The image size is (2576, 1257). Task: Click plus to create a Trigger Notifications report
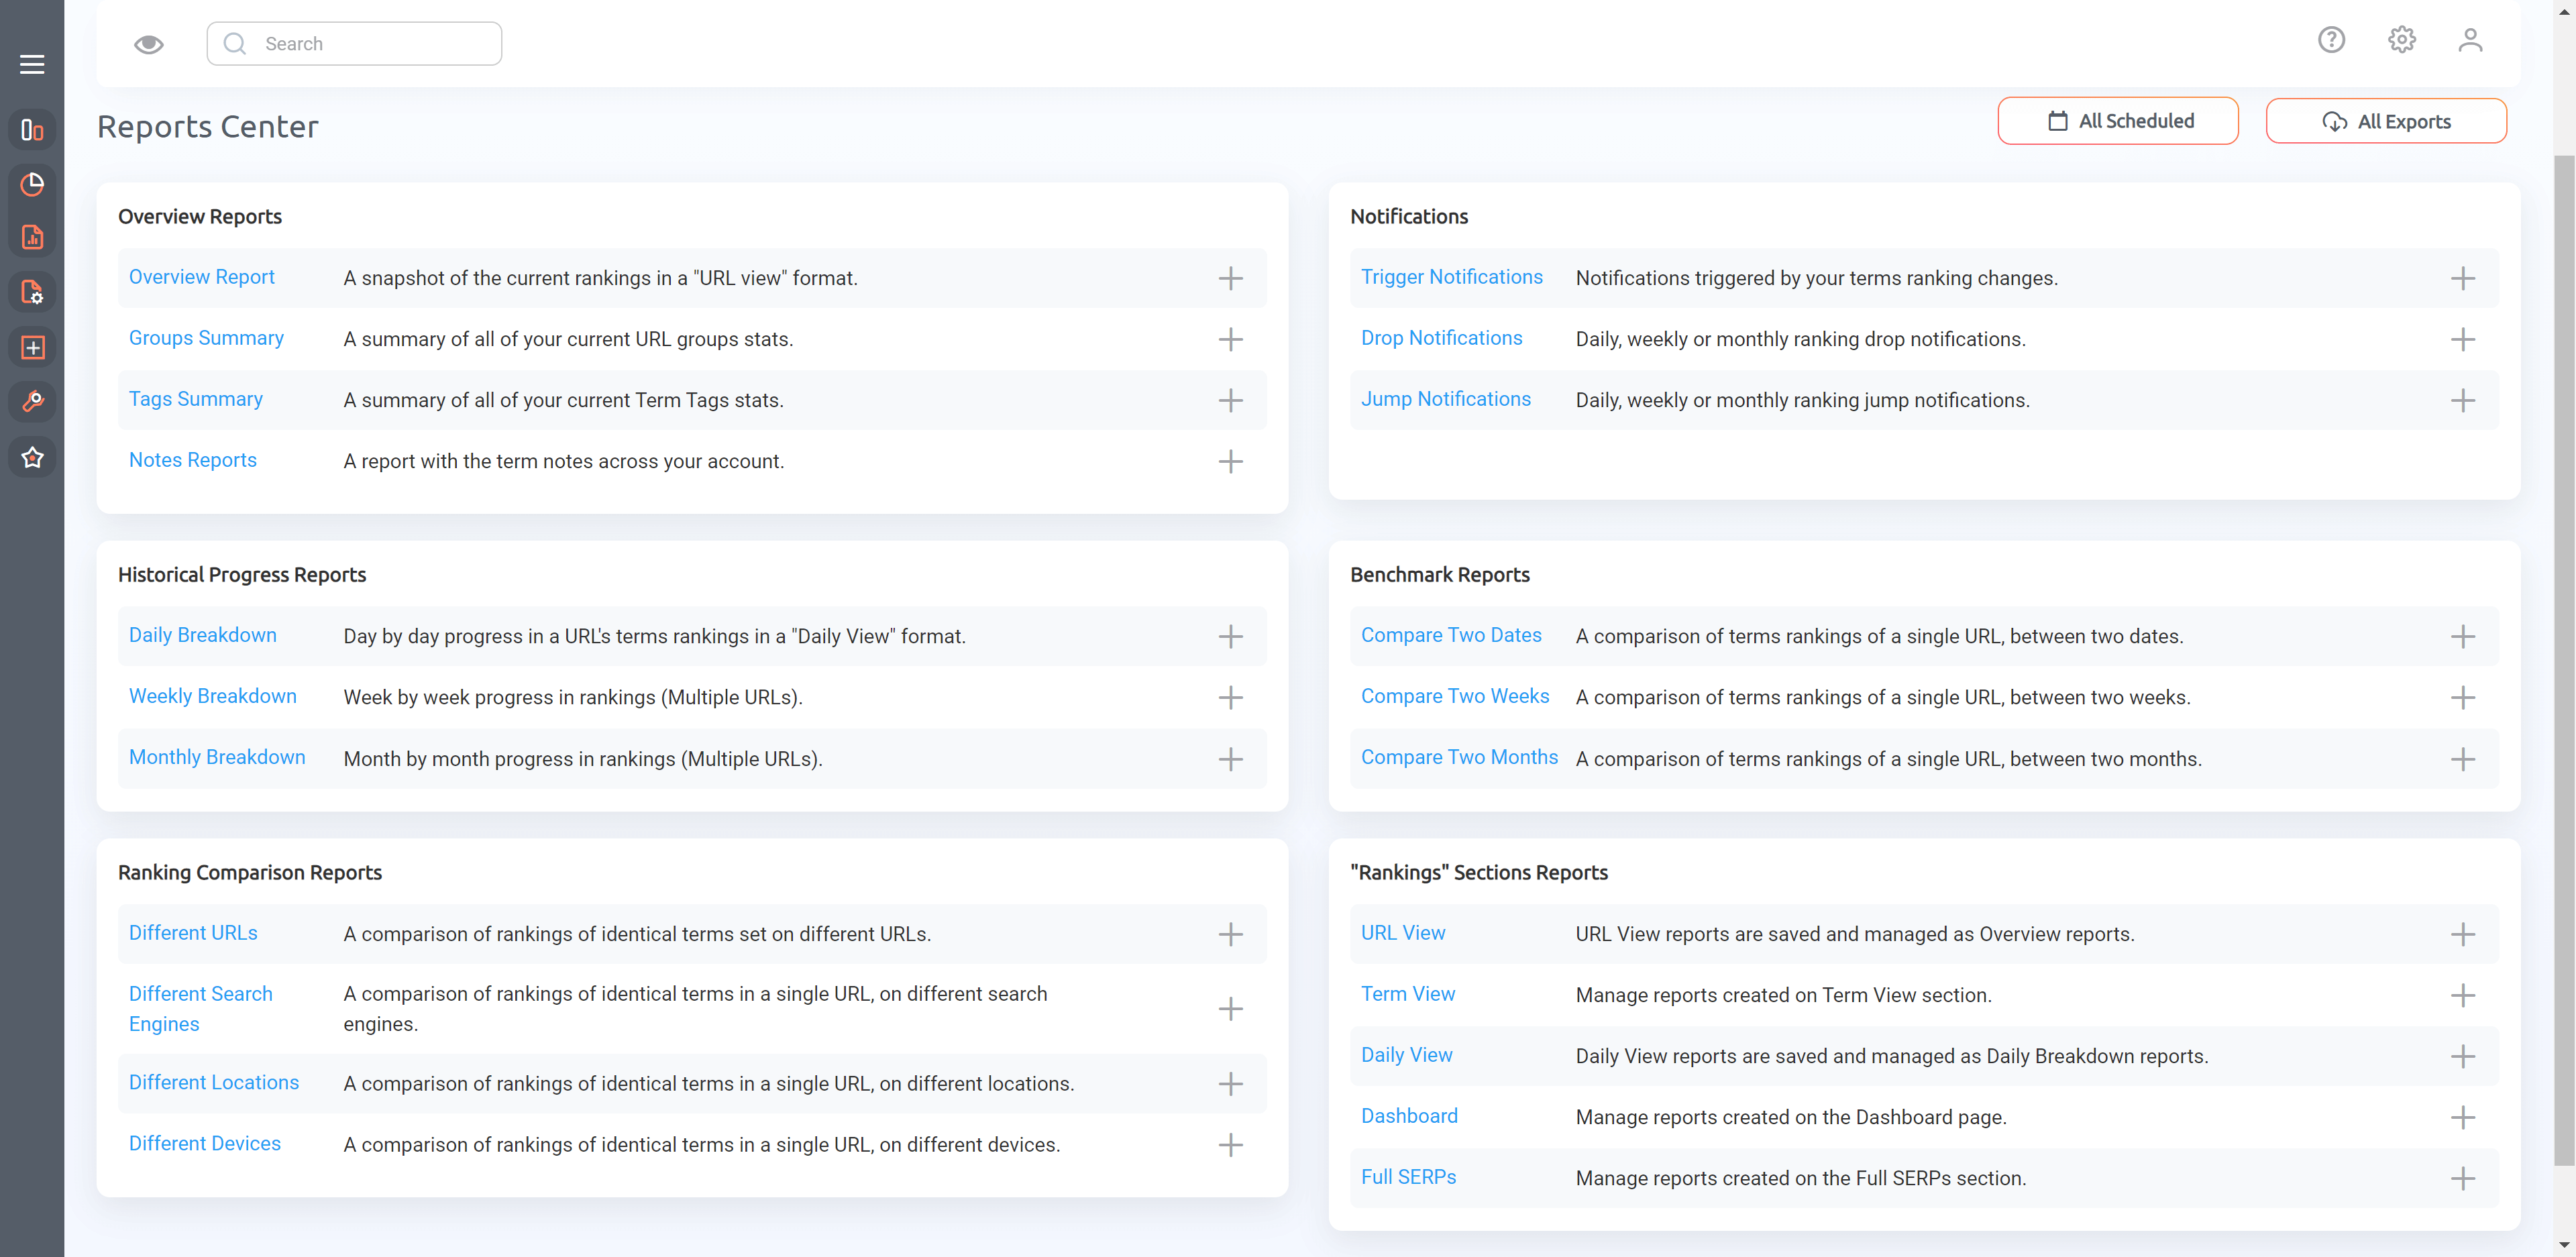tap(2464, 278)
